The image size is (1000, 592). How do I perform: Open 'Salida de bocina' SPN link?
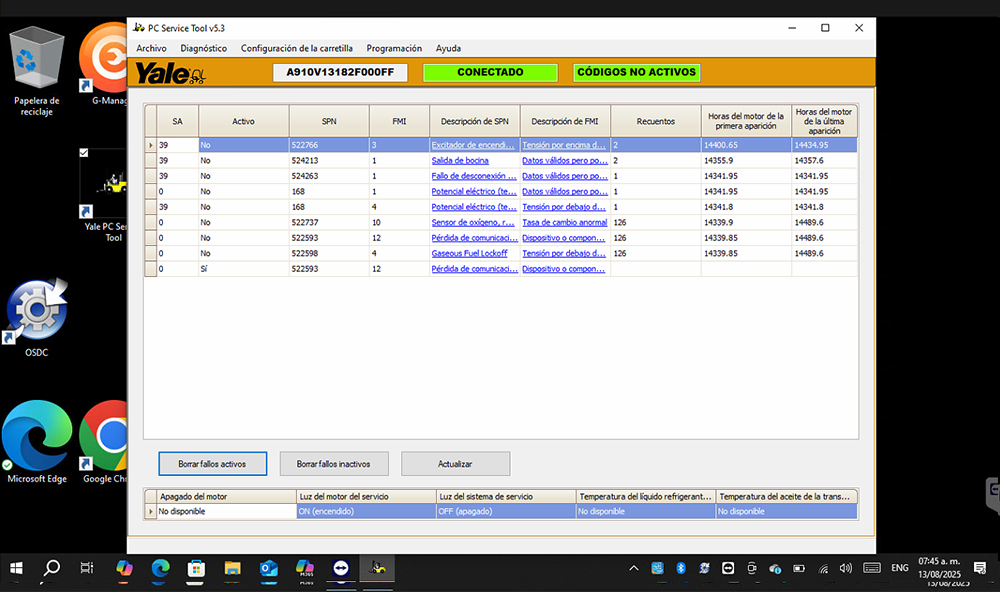click(460, 161)
